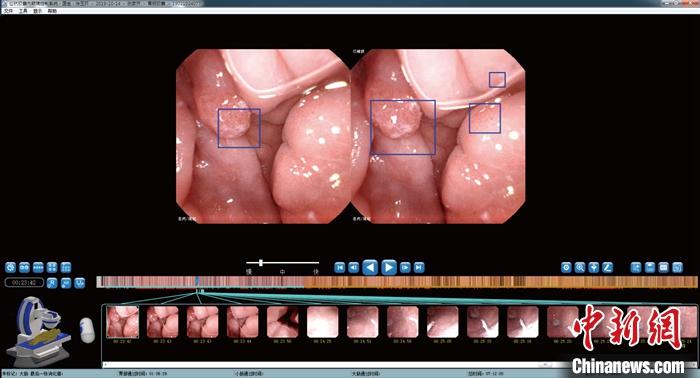700x378 pixels.
Task: Jump to the first frame button
Action: pos(340,267)
